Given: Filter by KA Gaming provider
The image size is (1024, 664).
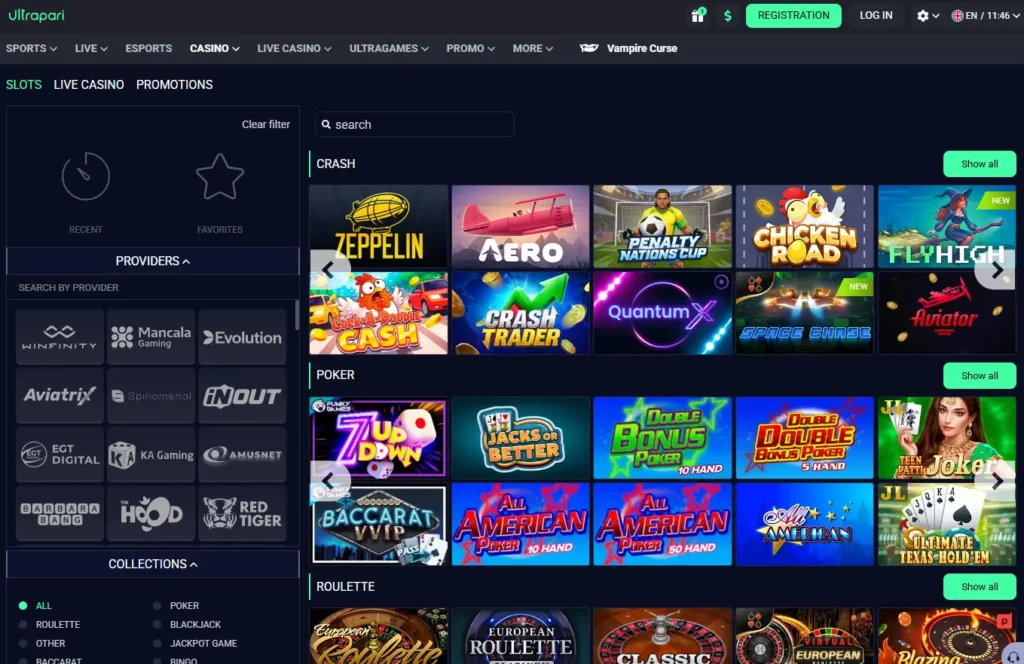Looking at the screenshot, I should tap(151, 454).
